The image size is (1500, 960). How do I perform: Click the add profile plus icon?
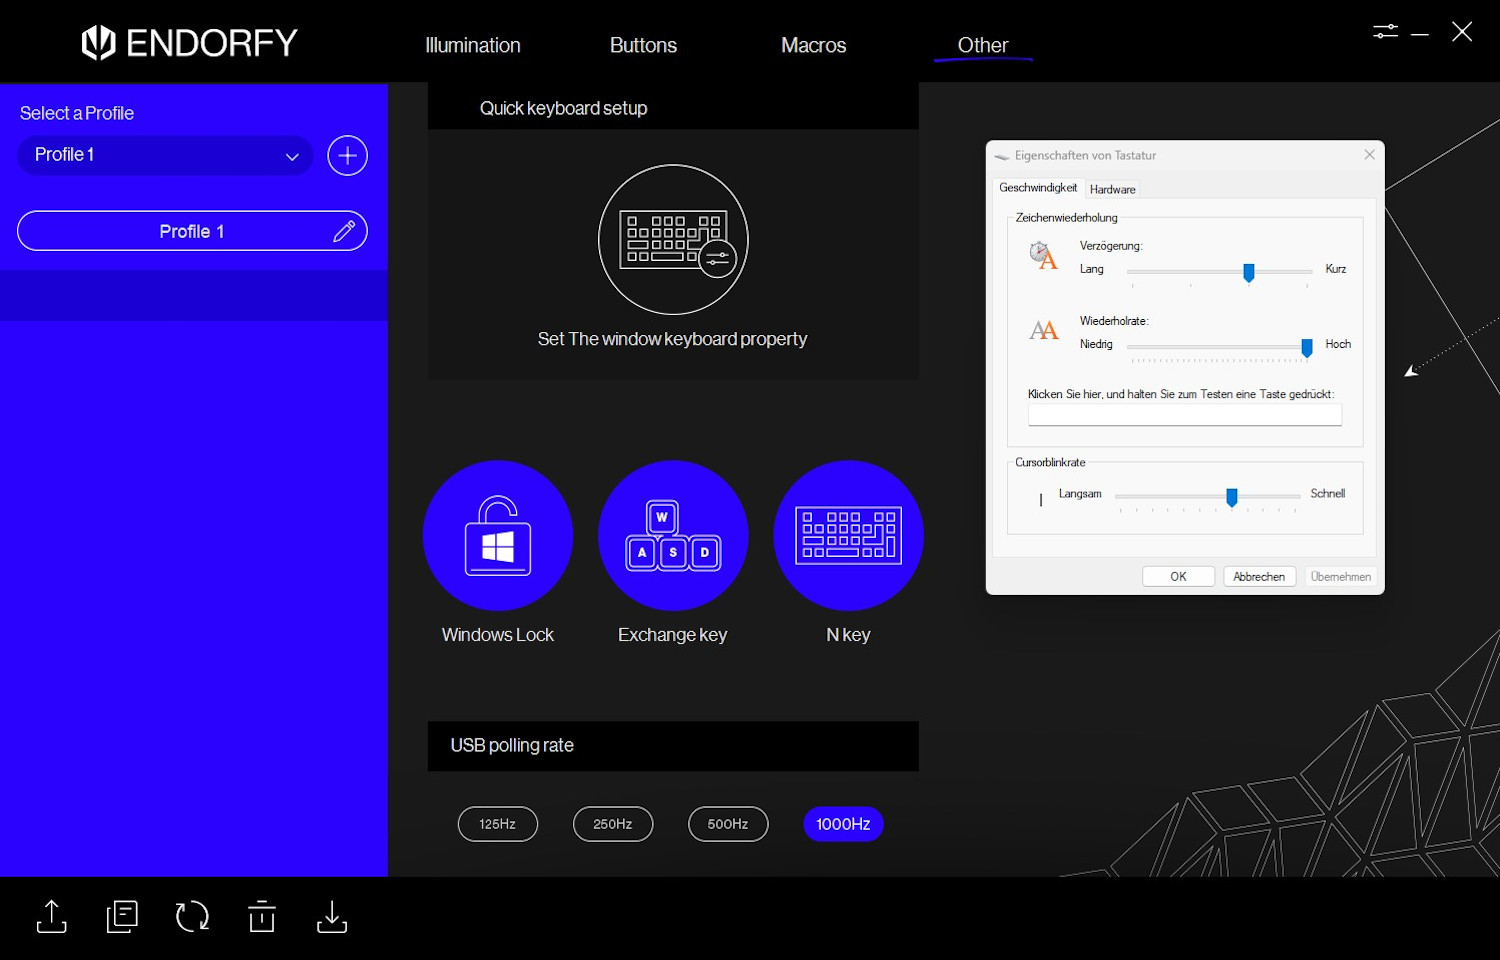[x=347, y=155]
